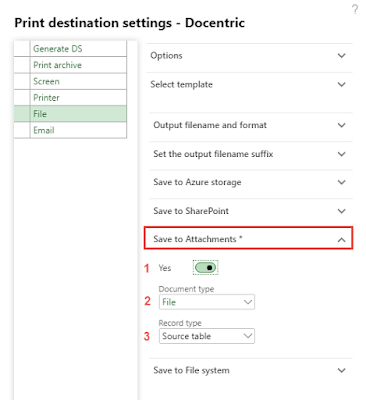Screen dimensions: 366x400
Task: Open the help question mark icon
Action: [355, 9]
